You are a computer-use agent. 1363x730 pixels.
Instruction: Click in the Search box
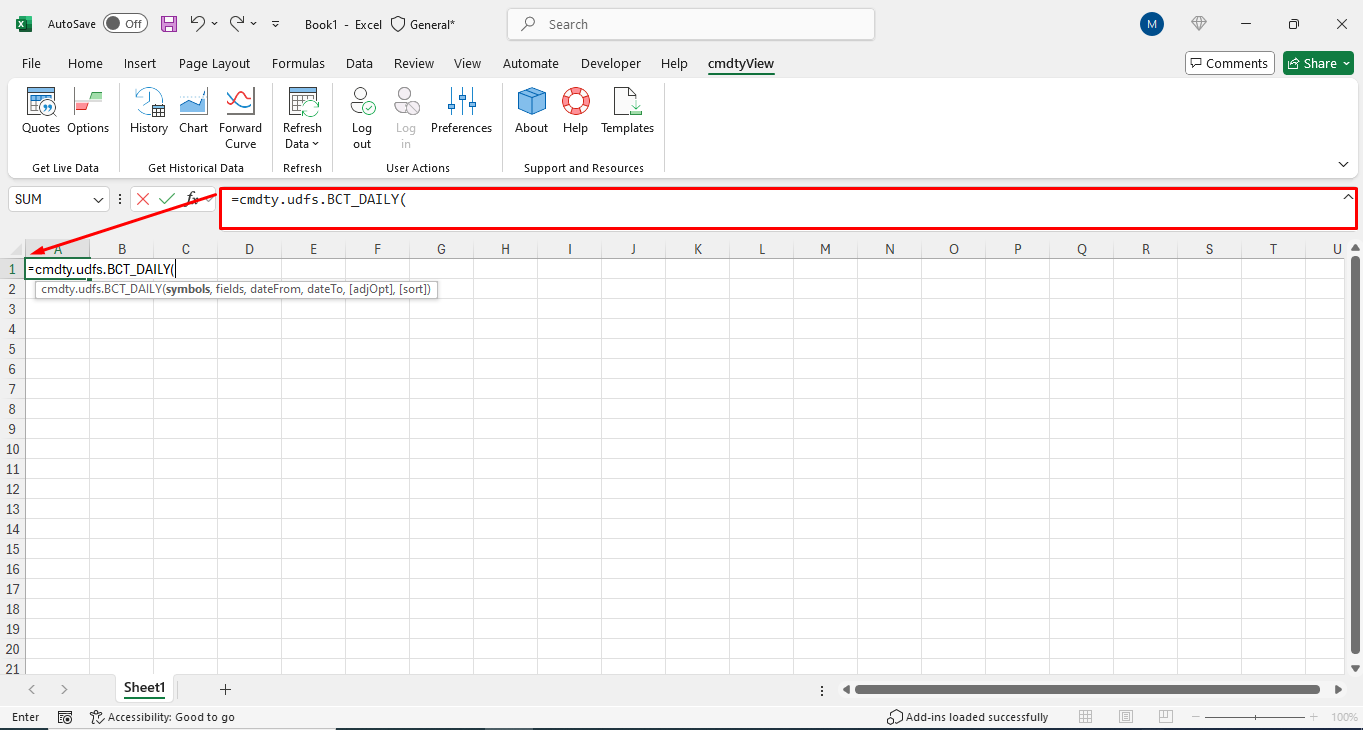tap(691, 24)
